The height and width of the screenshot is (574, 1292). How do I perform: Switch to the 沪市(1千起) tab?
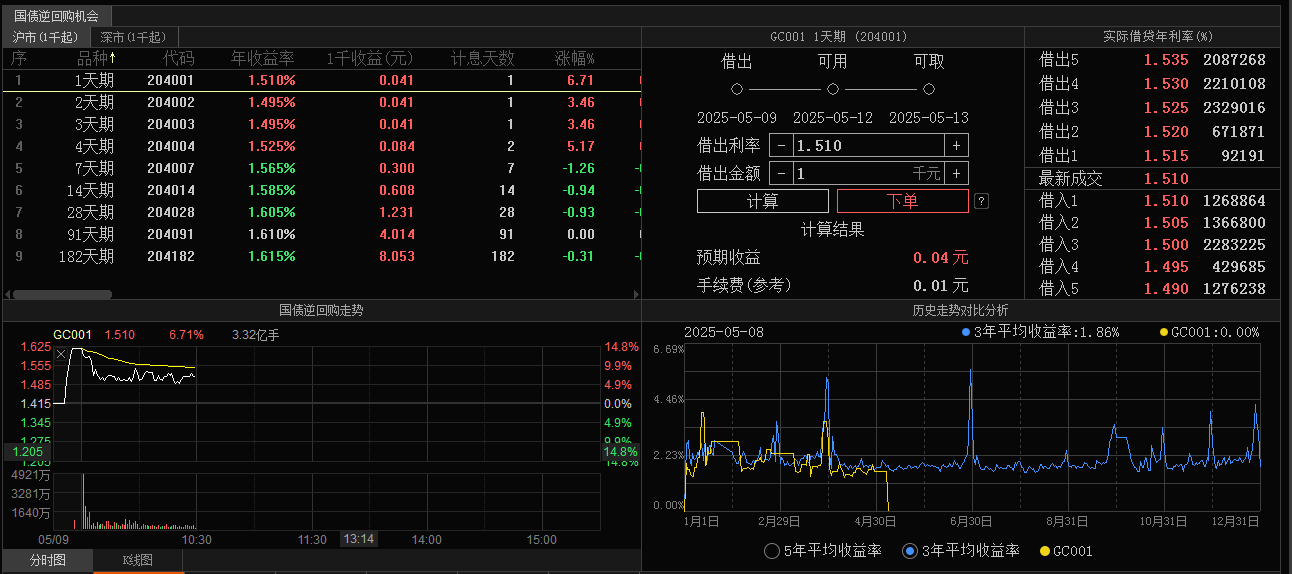44,37
